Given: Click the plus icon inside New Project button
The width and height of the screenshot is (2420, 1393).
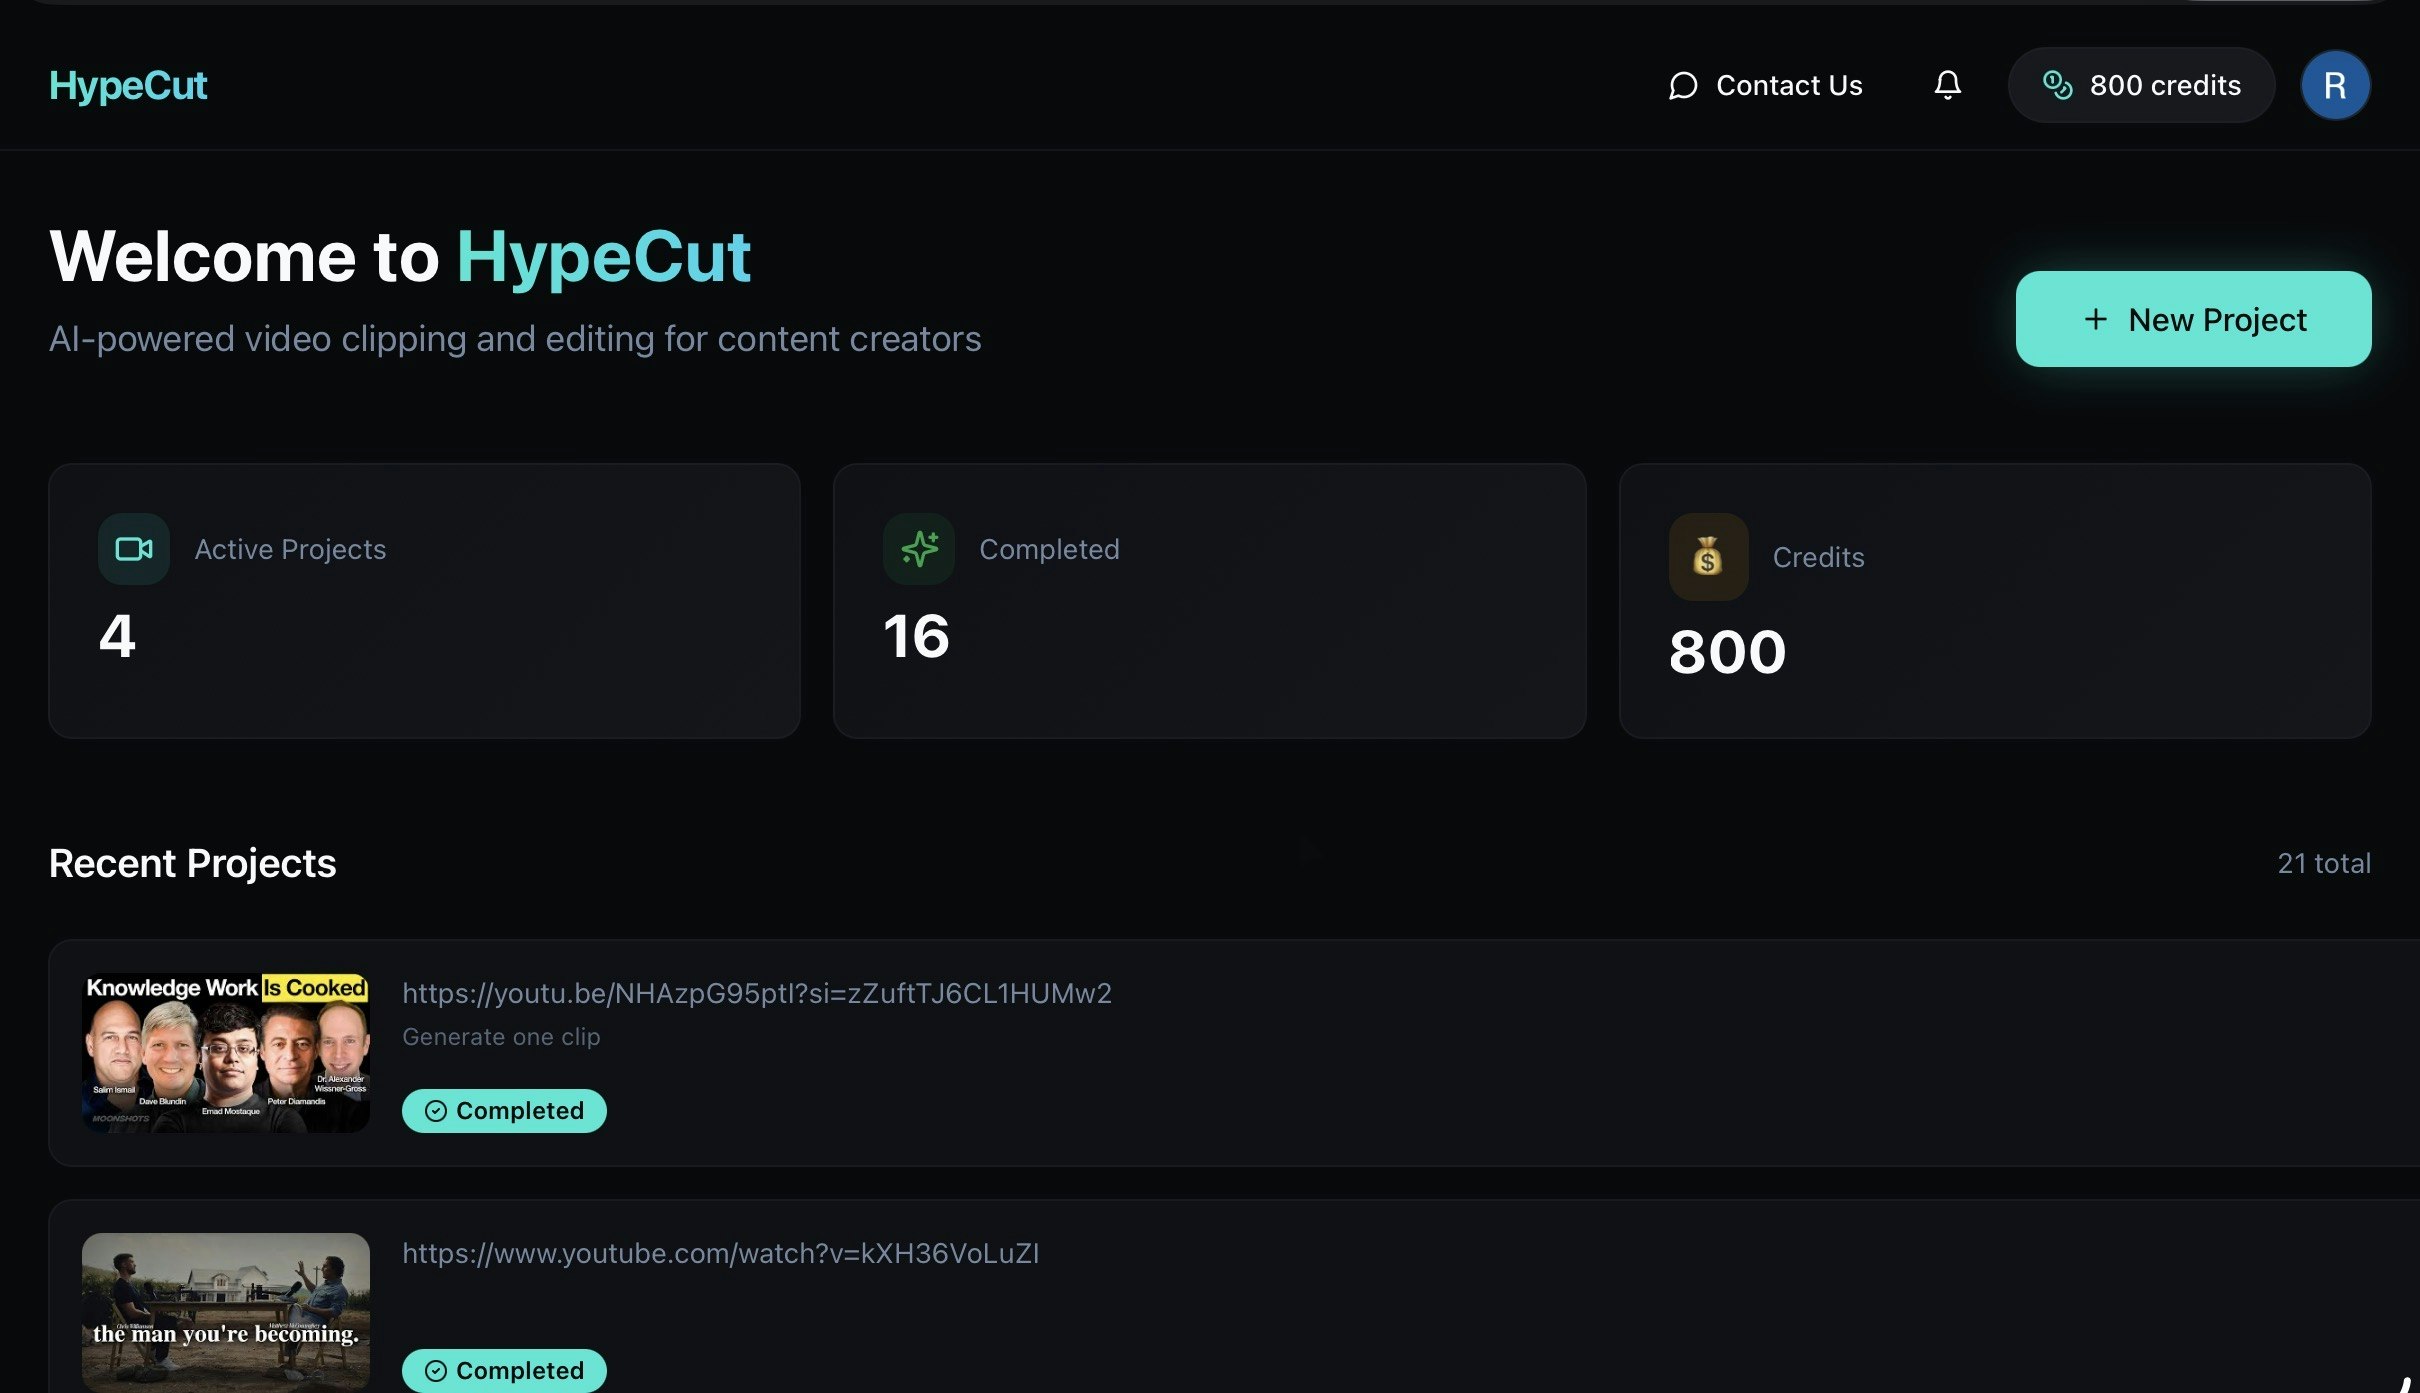Looking at the screenshot, I should (x=2095, y=319).
